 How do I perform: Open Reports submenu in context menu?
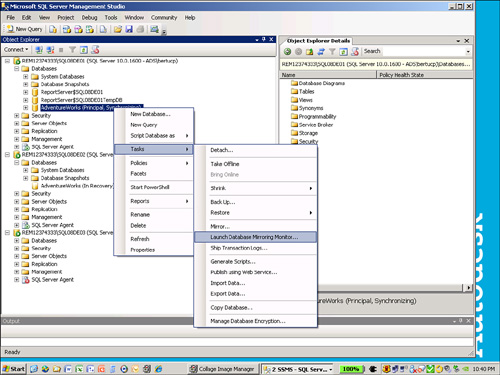(154, 201)
